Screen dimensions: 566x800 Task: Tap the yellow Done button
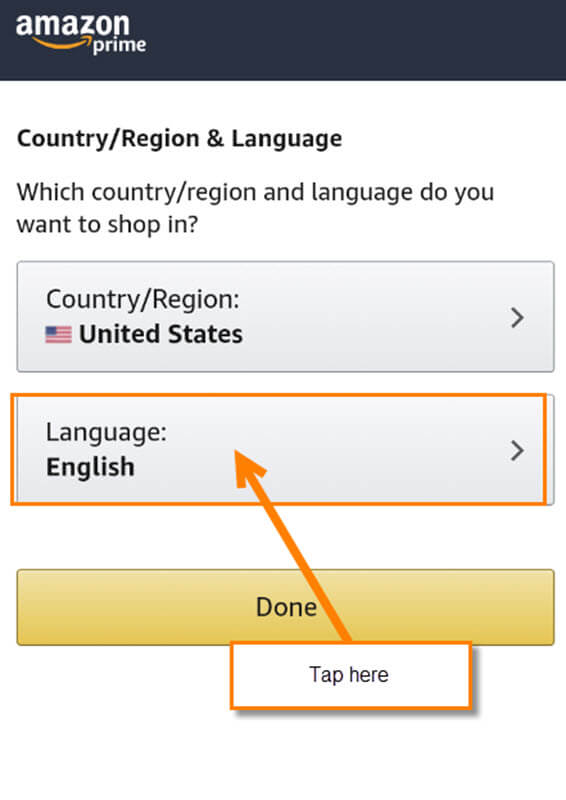285,607
